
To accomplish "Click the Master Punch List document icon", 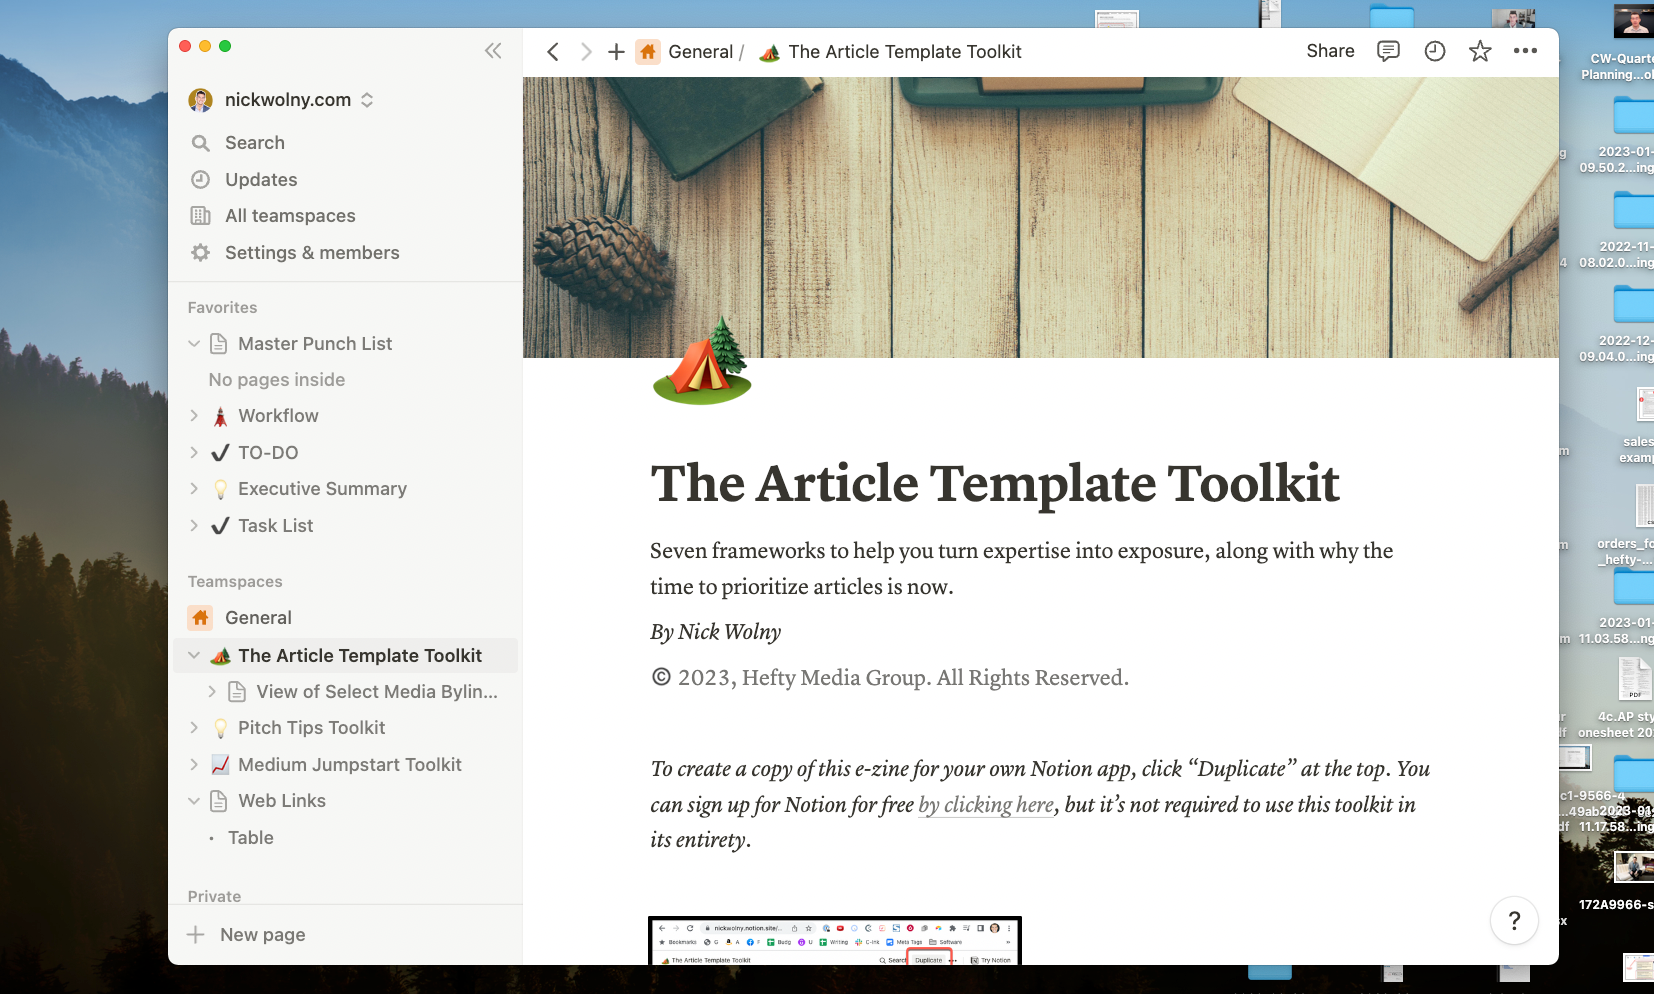I will (x=219, y=344).
